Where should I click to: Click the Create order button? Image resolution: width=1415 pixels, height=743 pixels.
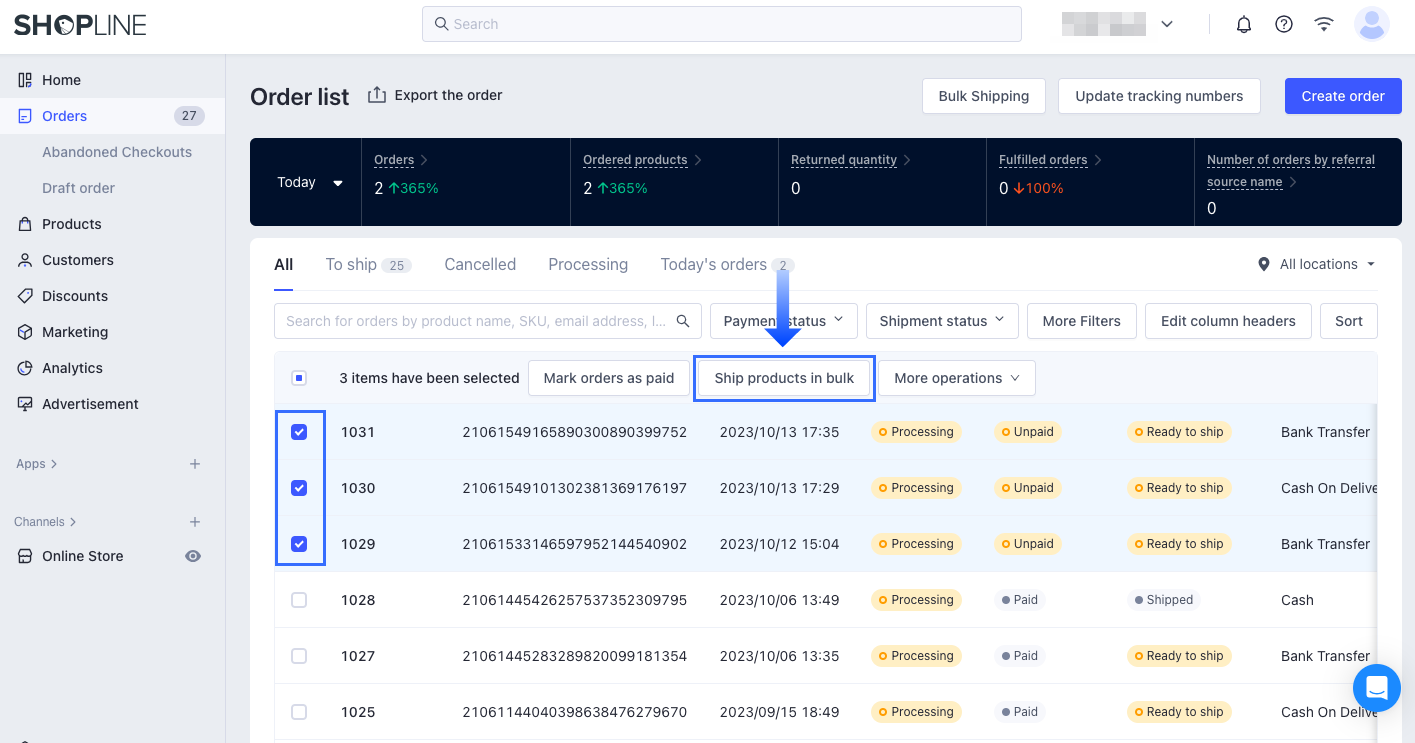(x=1342, y=96)
